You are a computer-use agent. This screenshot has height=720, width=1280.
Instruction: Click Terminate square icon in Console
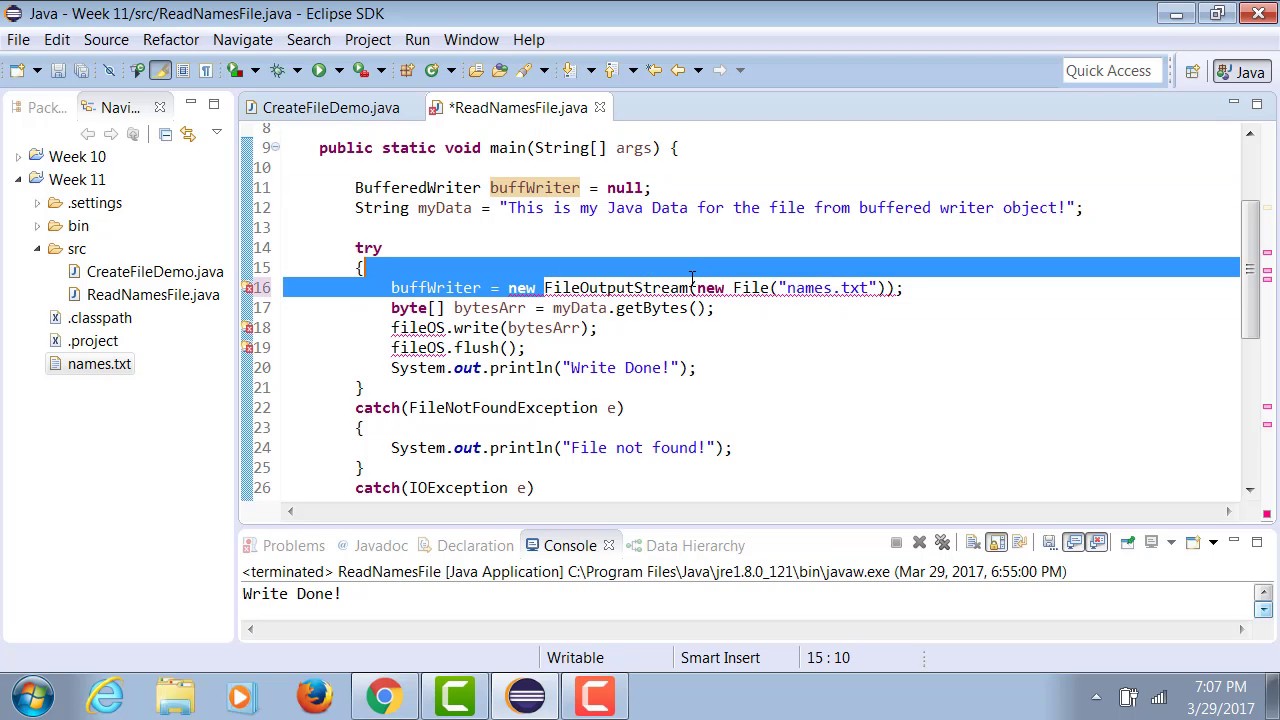coord(896,542)
